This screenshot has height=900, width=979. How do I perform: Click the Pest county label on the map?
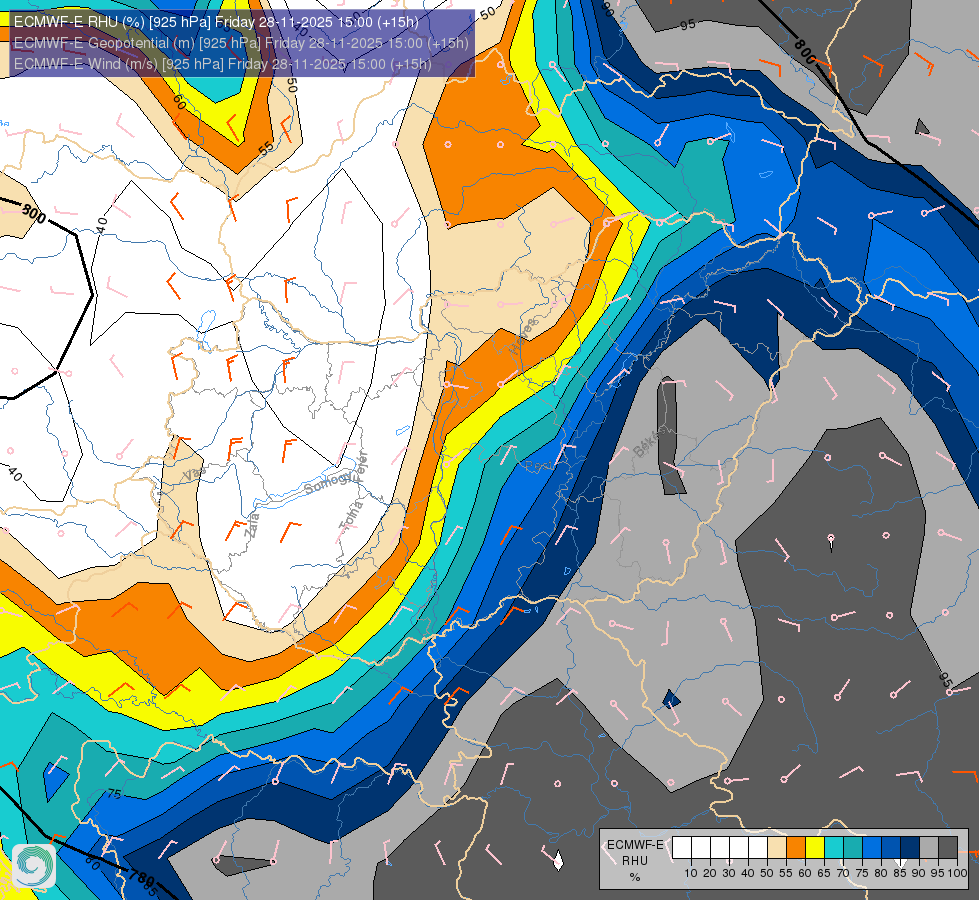pos(538,466)
